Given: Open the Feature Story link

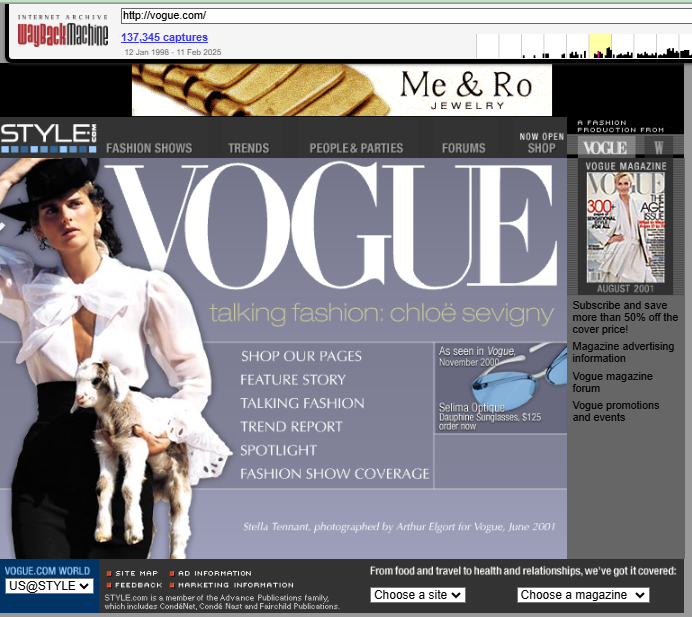Looking at the screenshot, I should pos(293,380).
